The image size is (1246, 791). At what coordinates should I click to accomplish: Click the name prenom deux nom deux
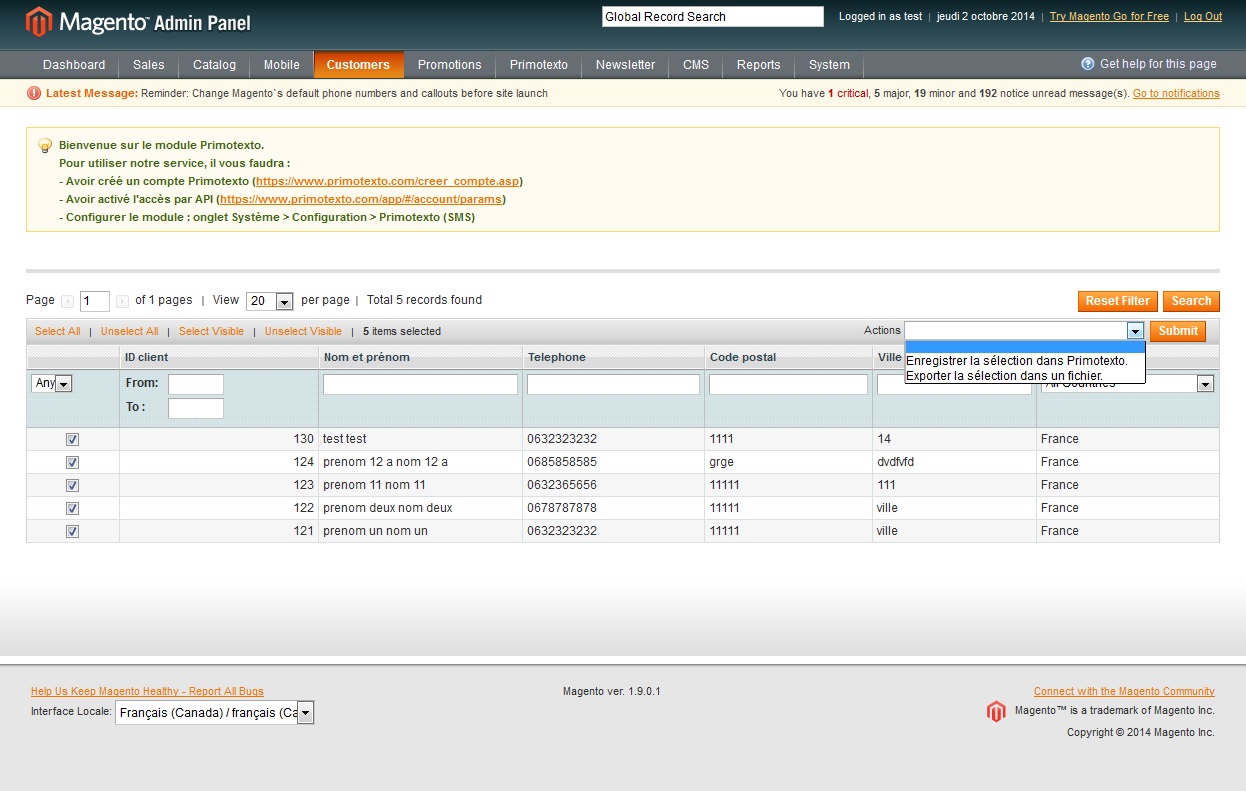point(388,508)
